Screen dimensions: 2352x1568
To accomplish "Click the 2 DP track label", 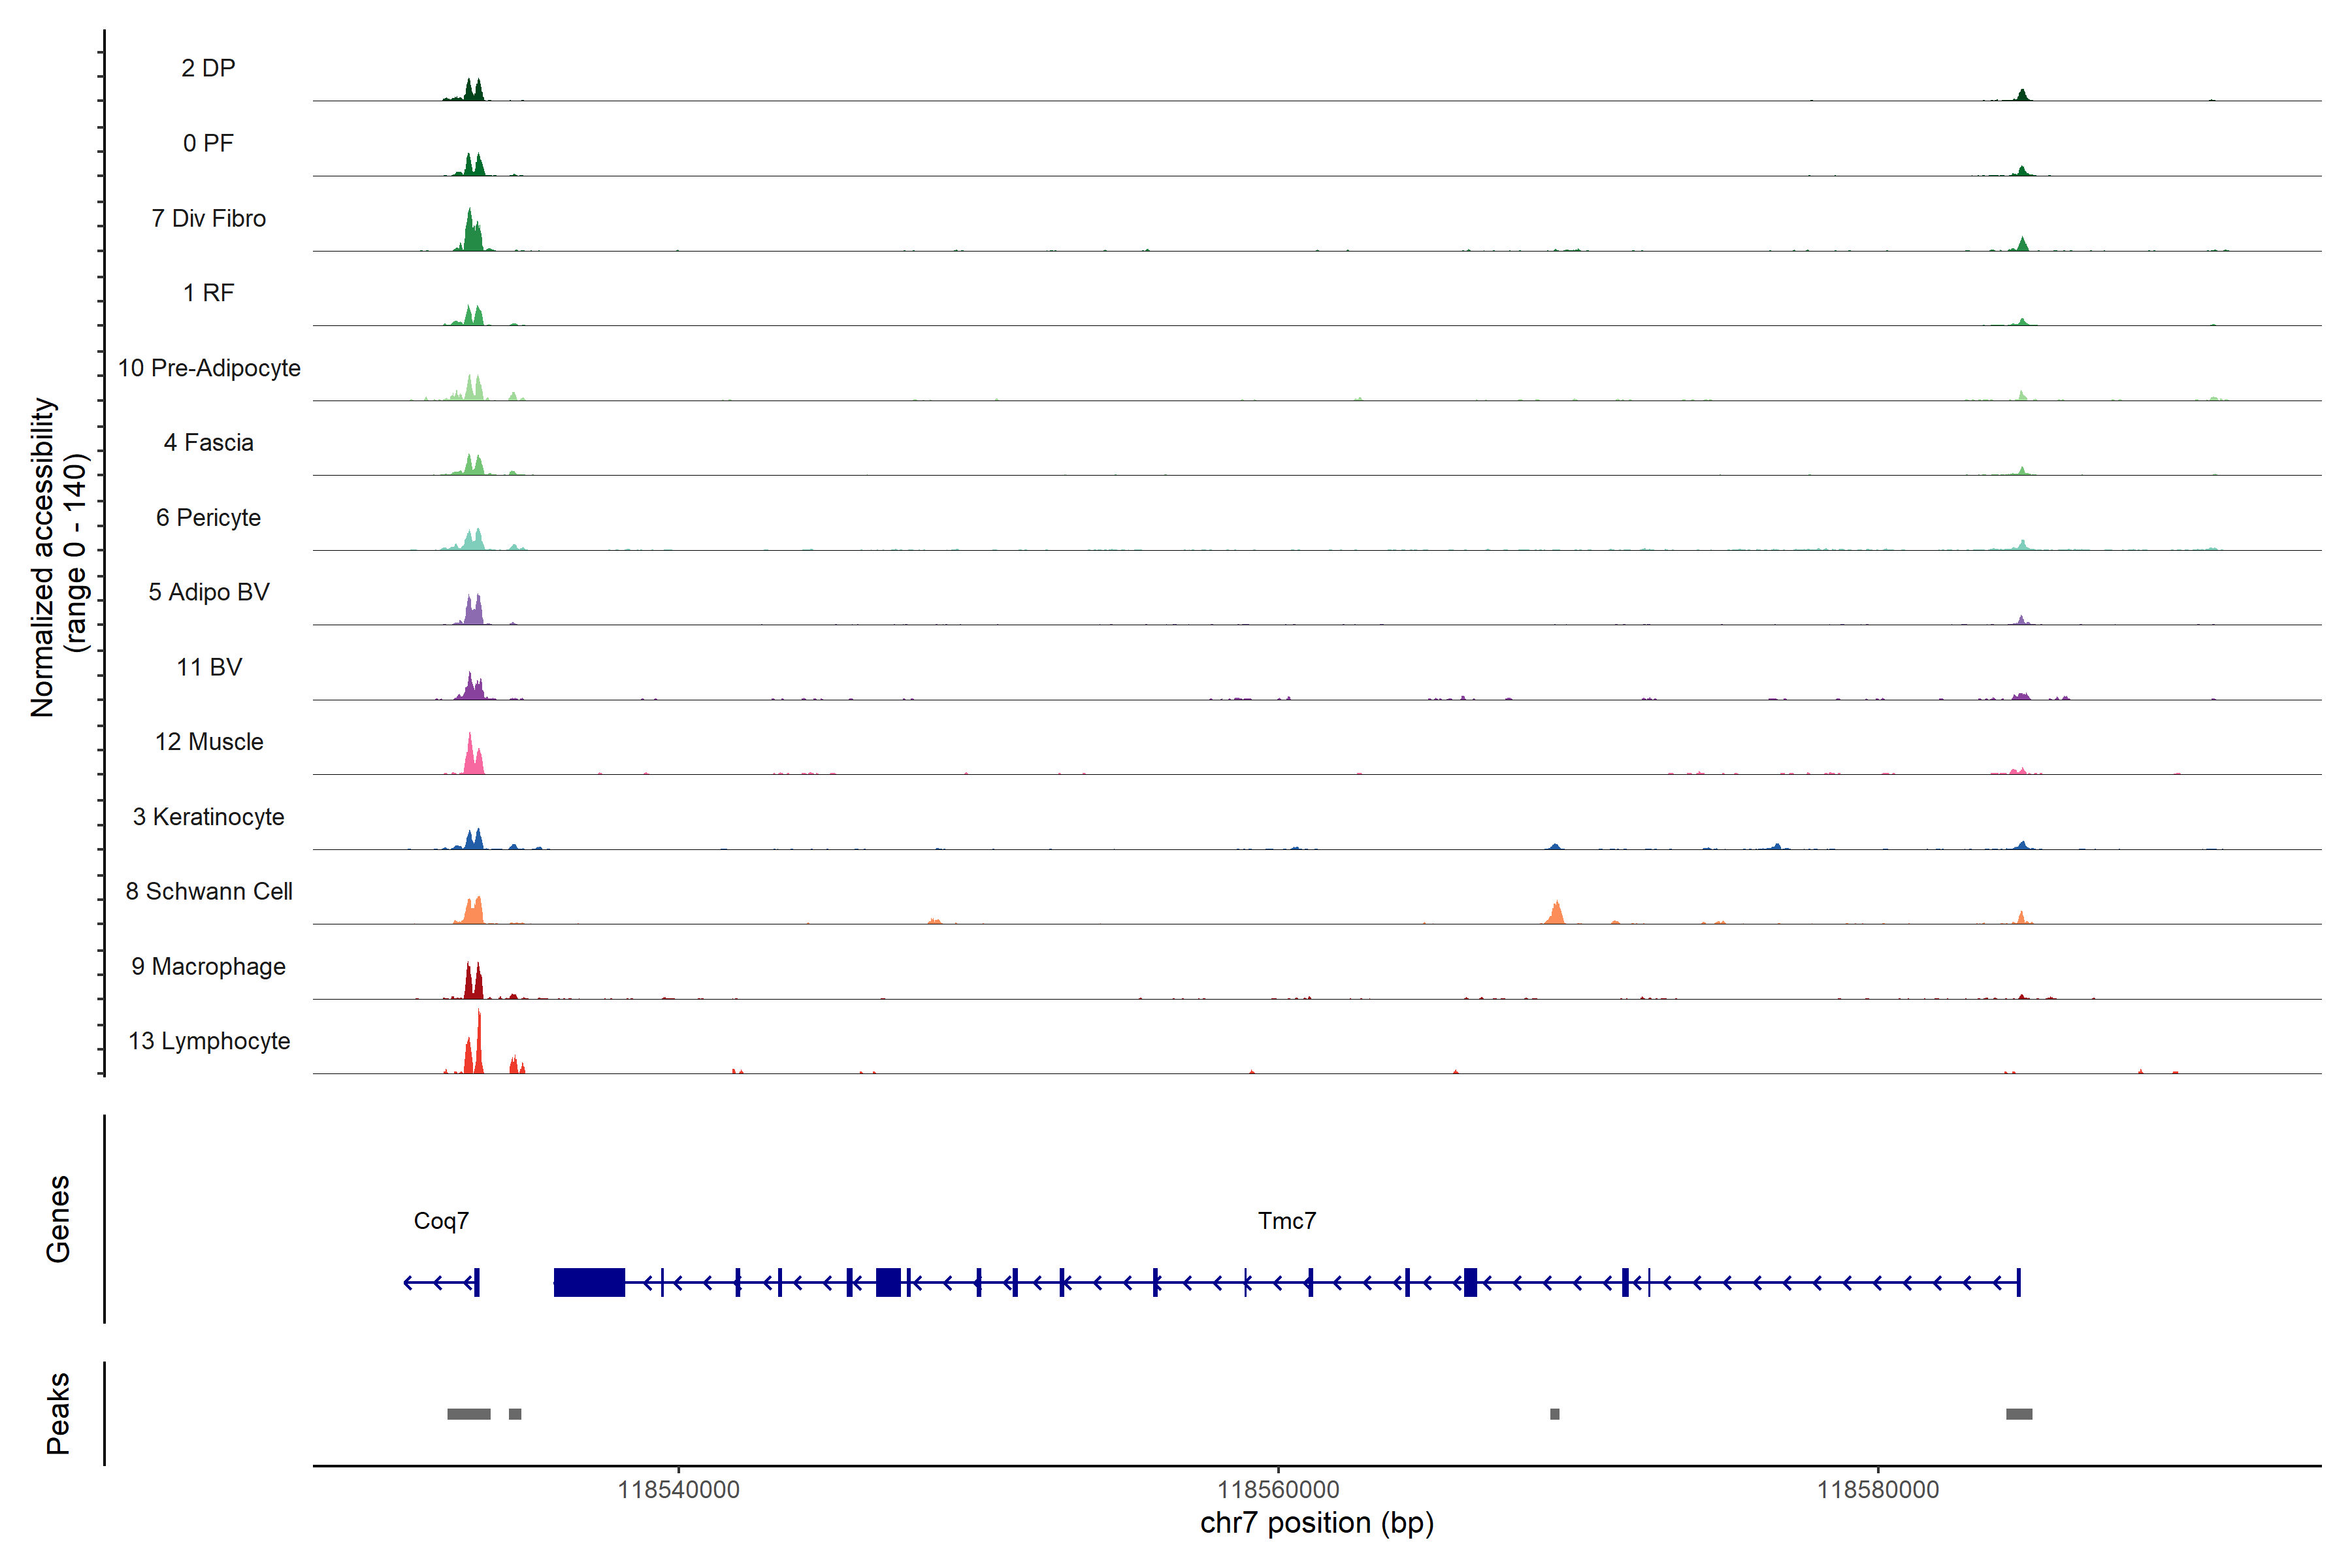I will pyautogui.click(x=208, y=68).
